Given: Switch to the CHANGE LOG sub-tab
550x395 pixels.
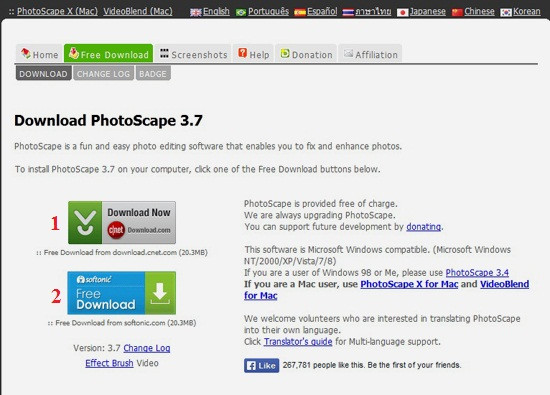Looking at the screenshot, I should click(103, 74).
